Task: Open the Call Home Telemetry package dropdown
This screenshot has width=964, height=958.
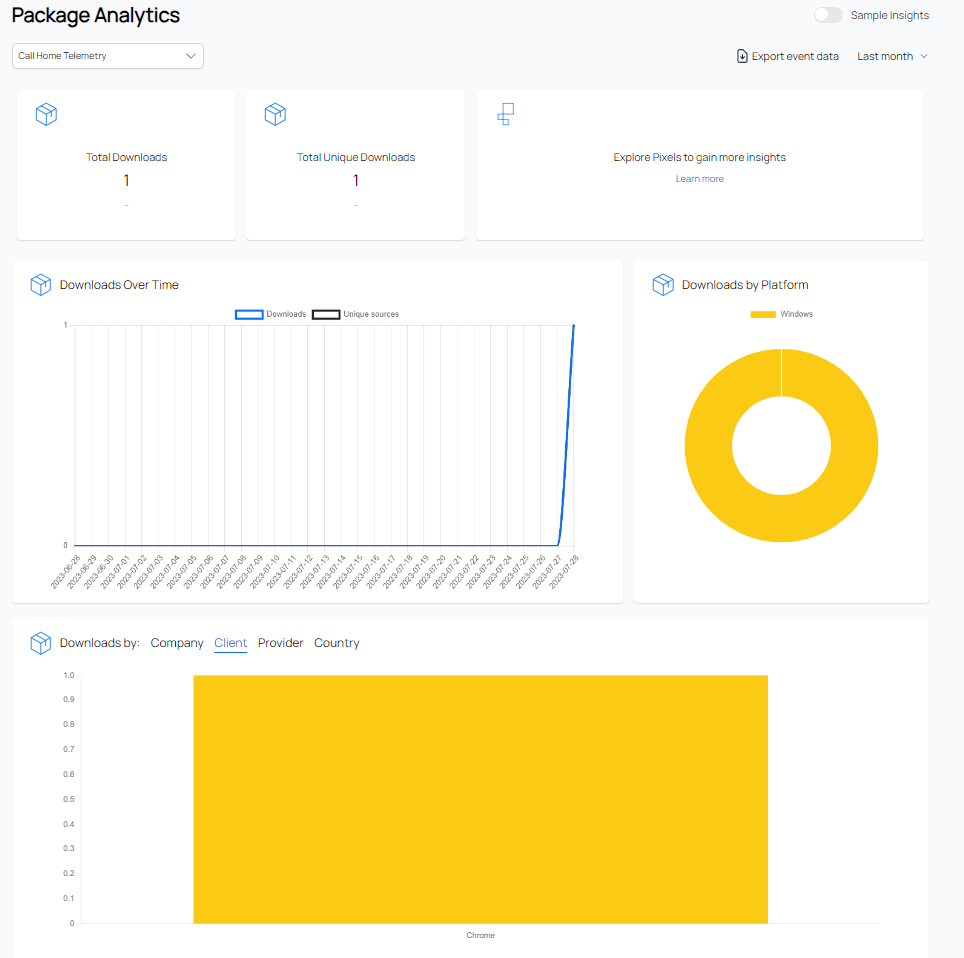Action: tap(108, 56)
